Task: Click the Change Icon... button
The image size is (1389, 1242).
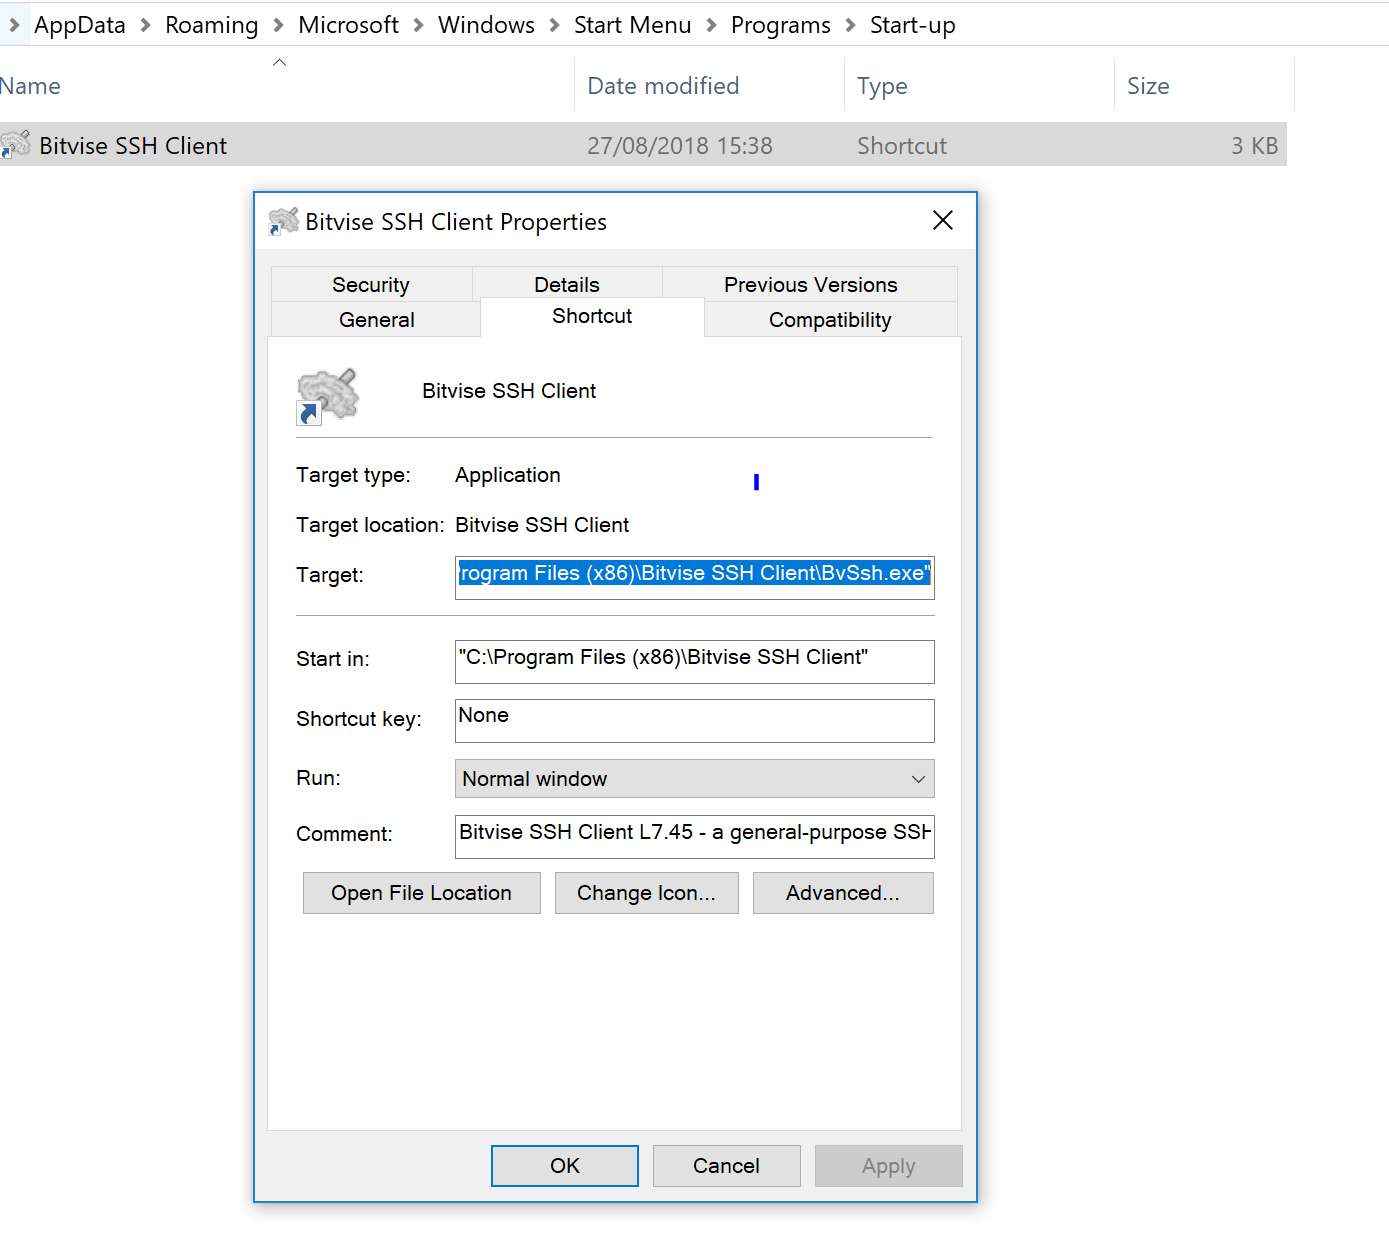Action: (x=646, y=893)
